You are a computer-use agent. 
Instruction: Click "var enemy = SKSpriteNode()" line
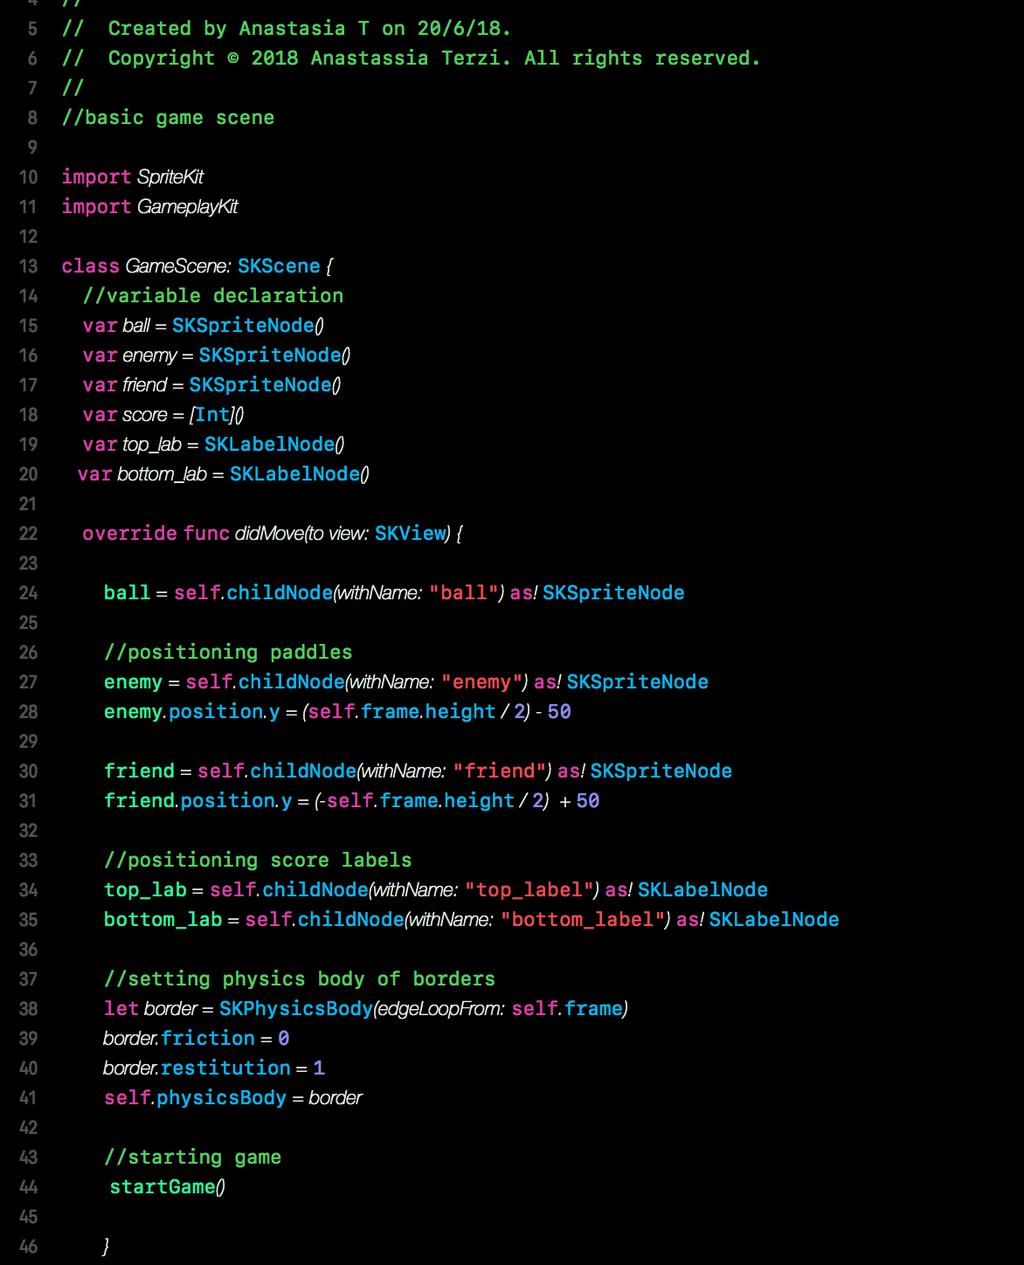[216, 355]
